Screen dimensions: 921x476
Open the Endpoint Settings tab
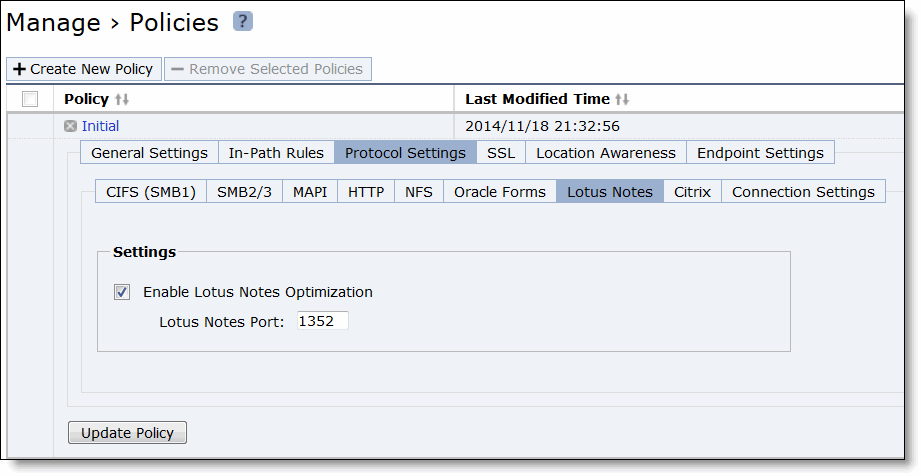coord(760,153)
